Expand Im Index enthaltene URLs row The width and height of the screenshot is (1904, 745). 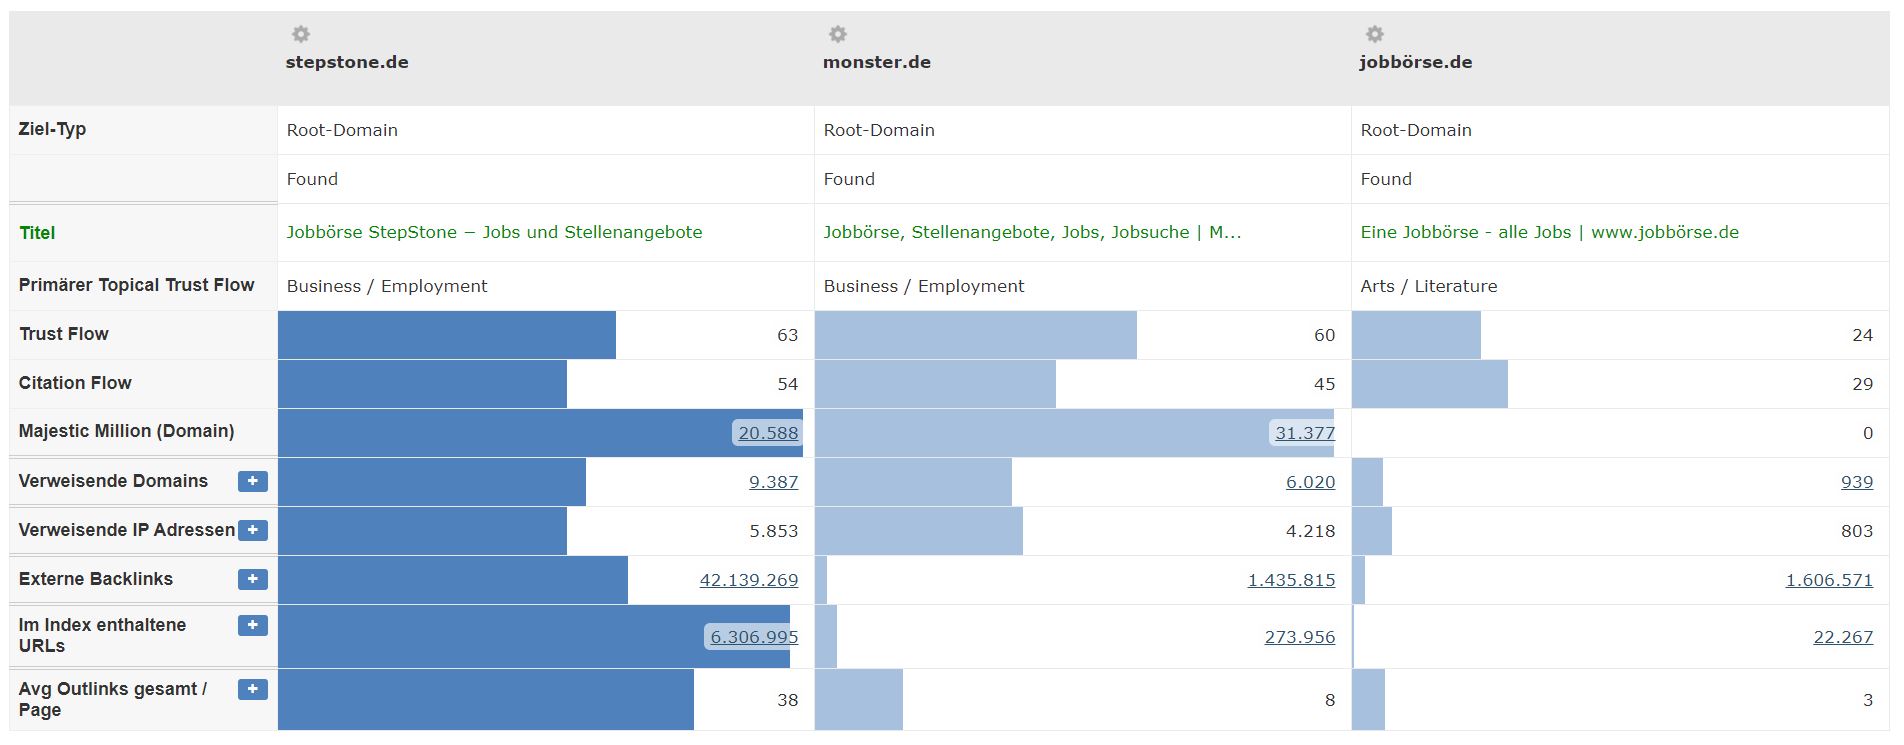(x=253, y=625)
